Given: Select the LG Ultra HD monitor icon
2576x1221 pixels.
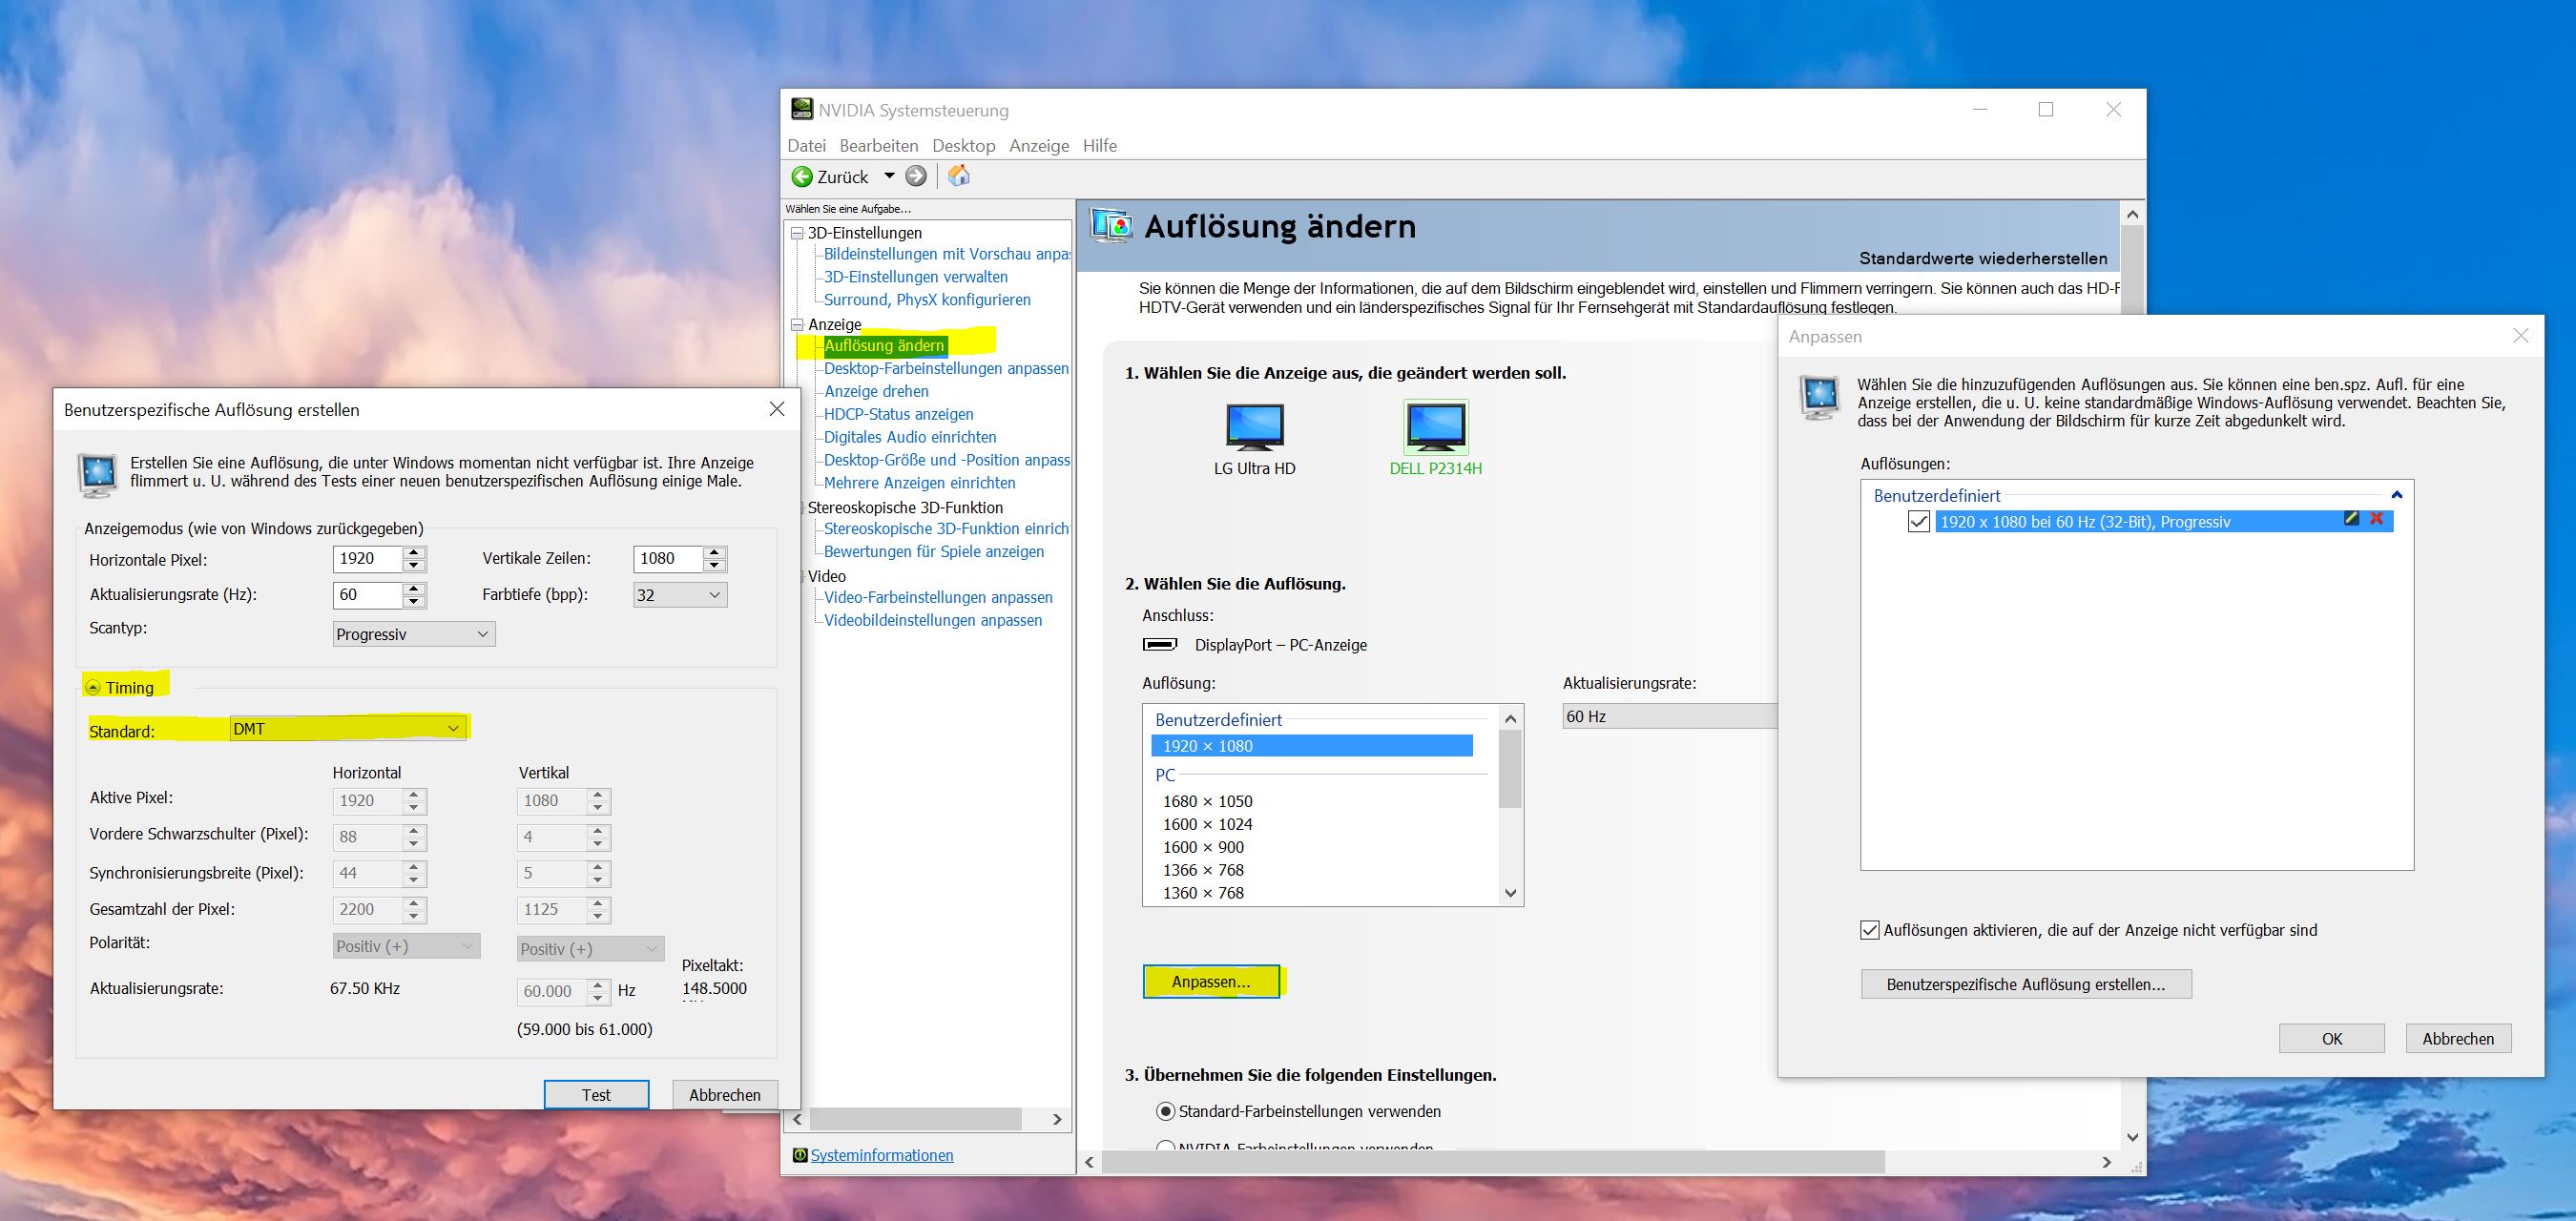Looking at the screenshot, I should (x=1254, y=427).
